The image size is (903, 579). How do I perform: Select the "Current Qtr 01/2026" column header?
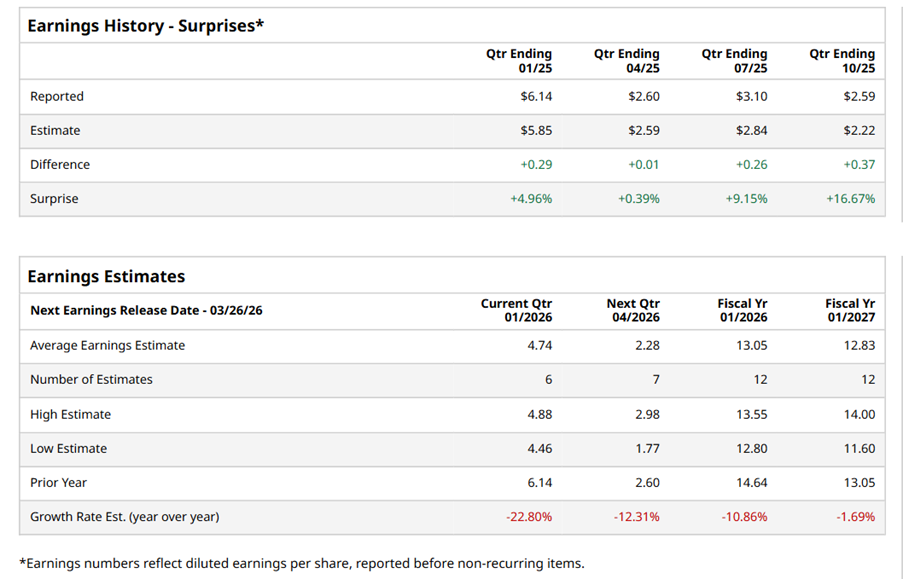click(516, 311)
